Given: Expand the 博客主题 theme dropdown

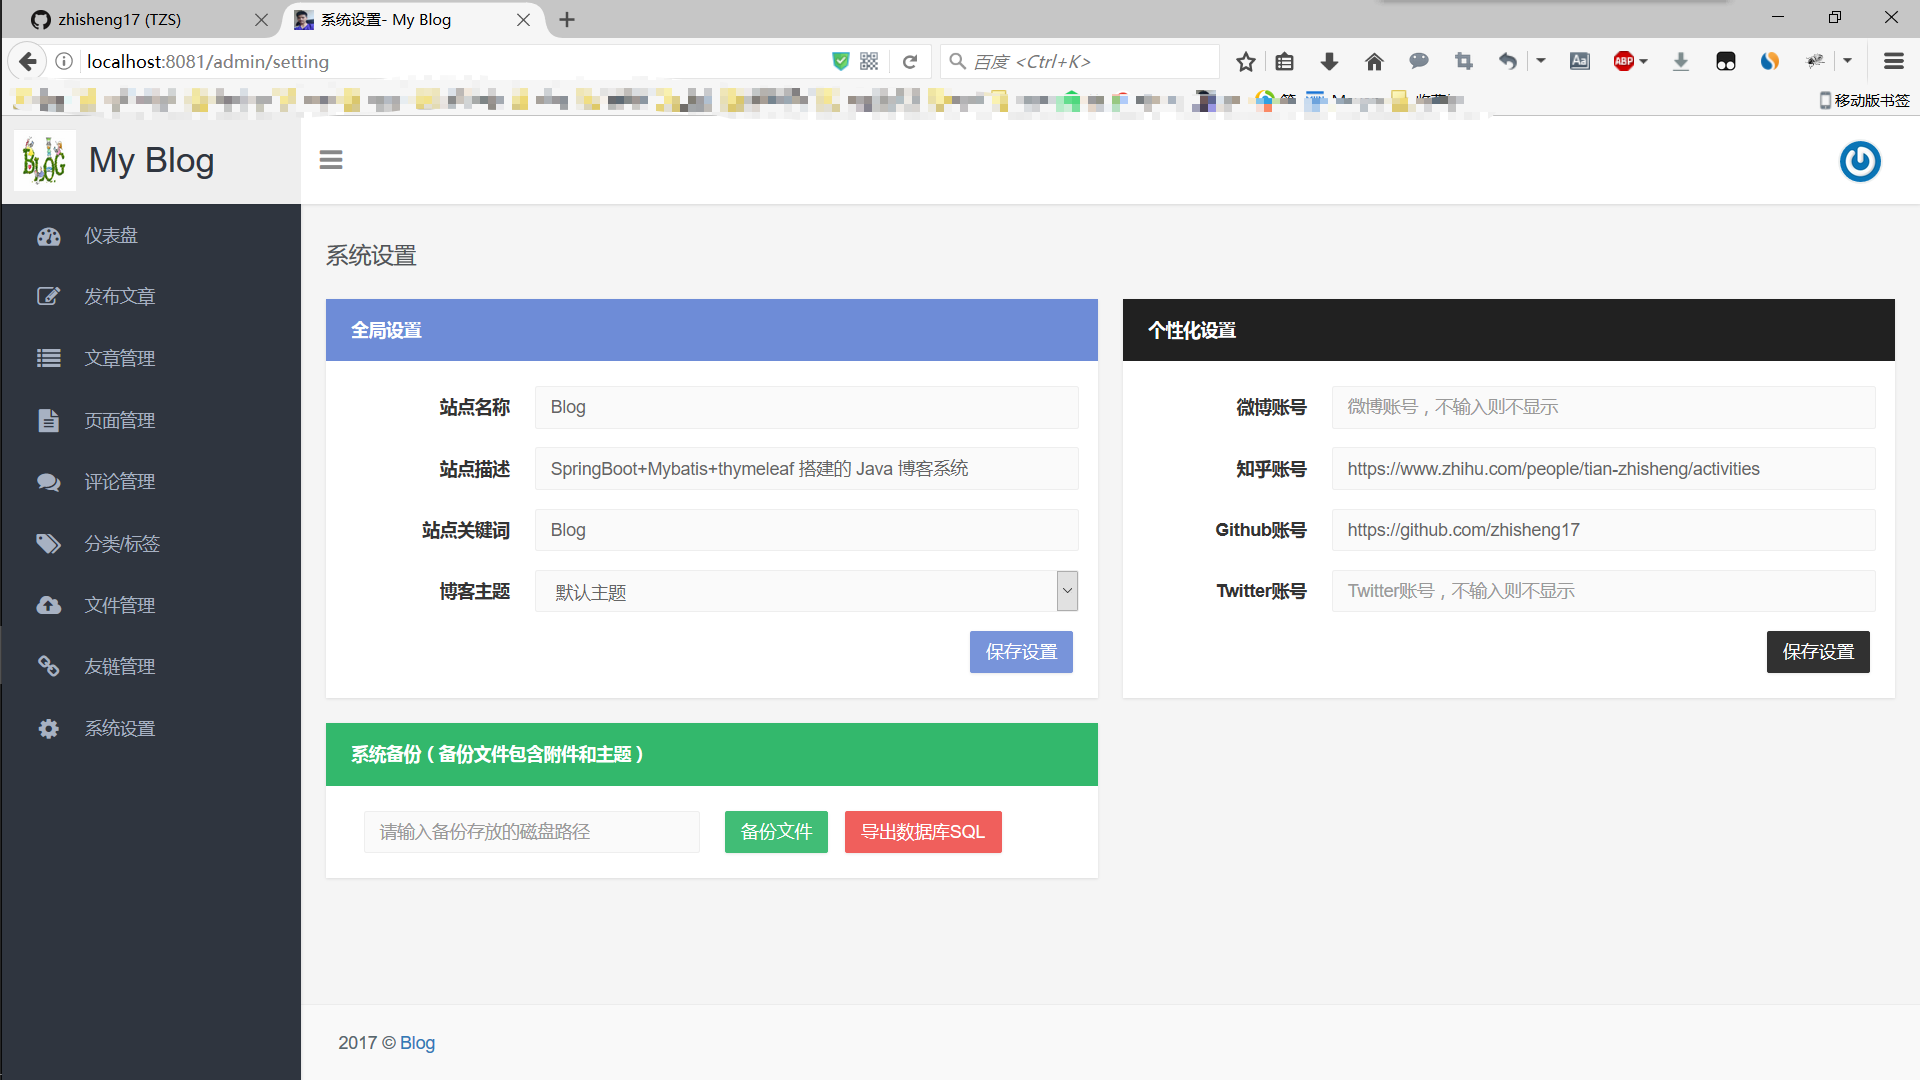Looking at the screenshot, I should [1067, 591].
